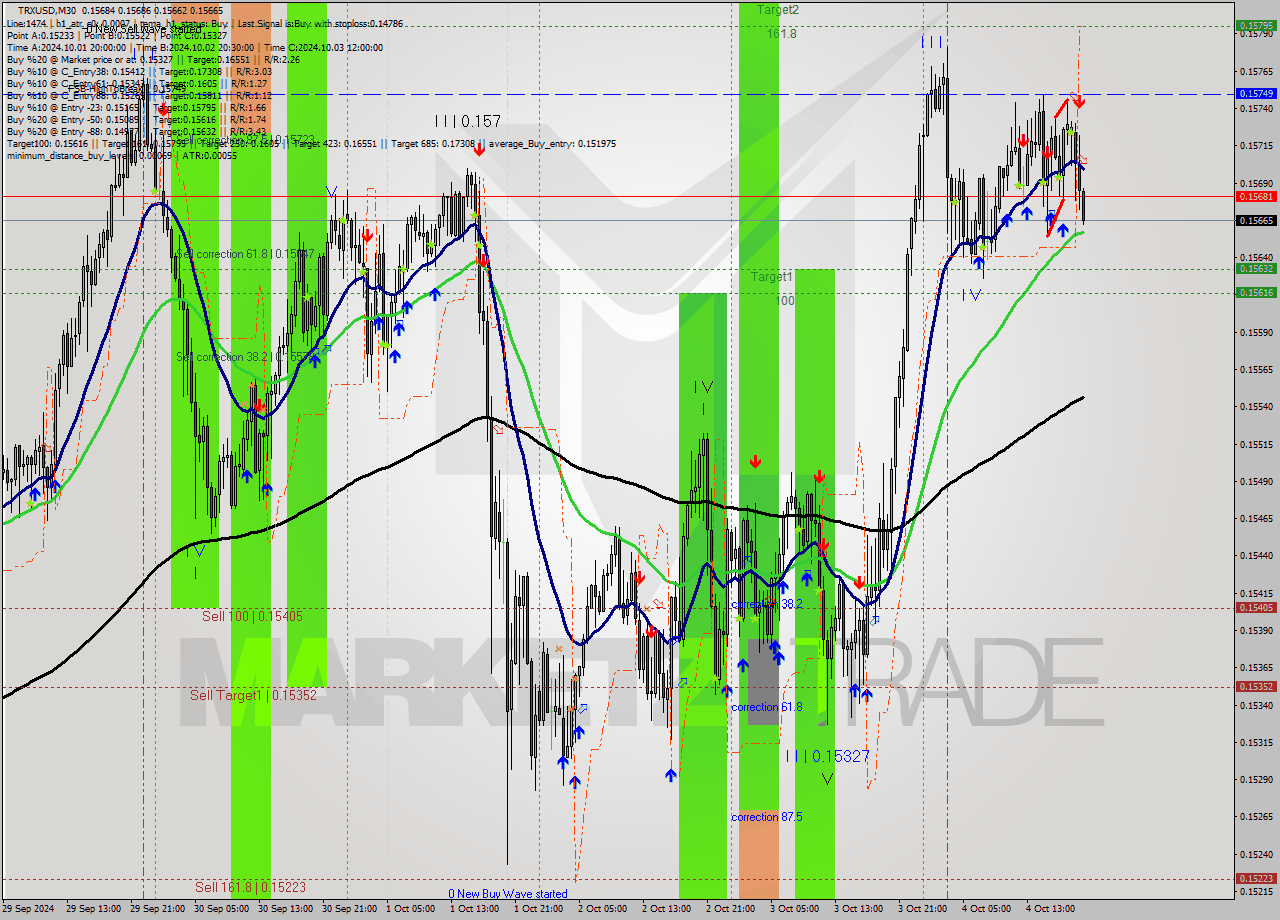Select the '0 New Buy Wave started' label
Screen dimensions: 1280x920
(508, 894)
